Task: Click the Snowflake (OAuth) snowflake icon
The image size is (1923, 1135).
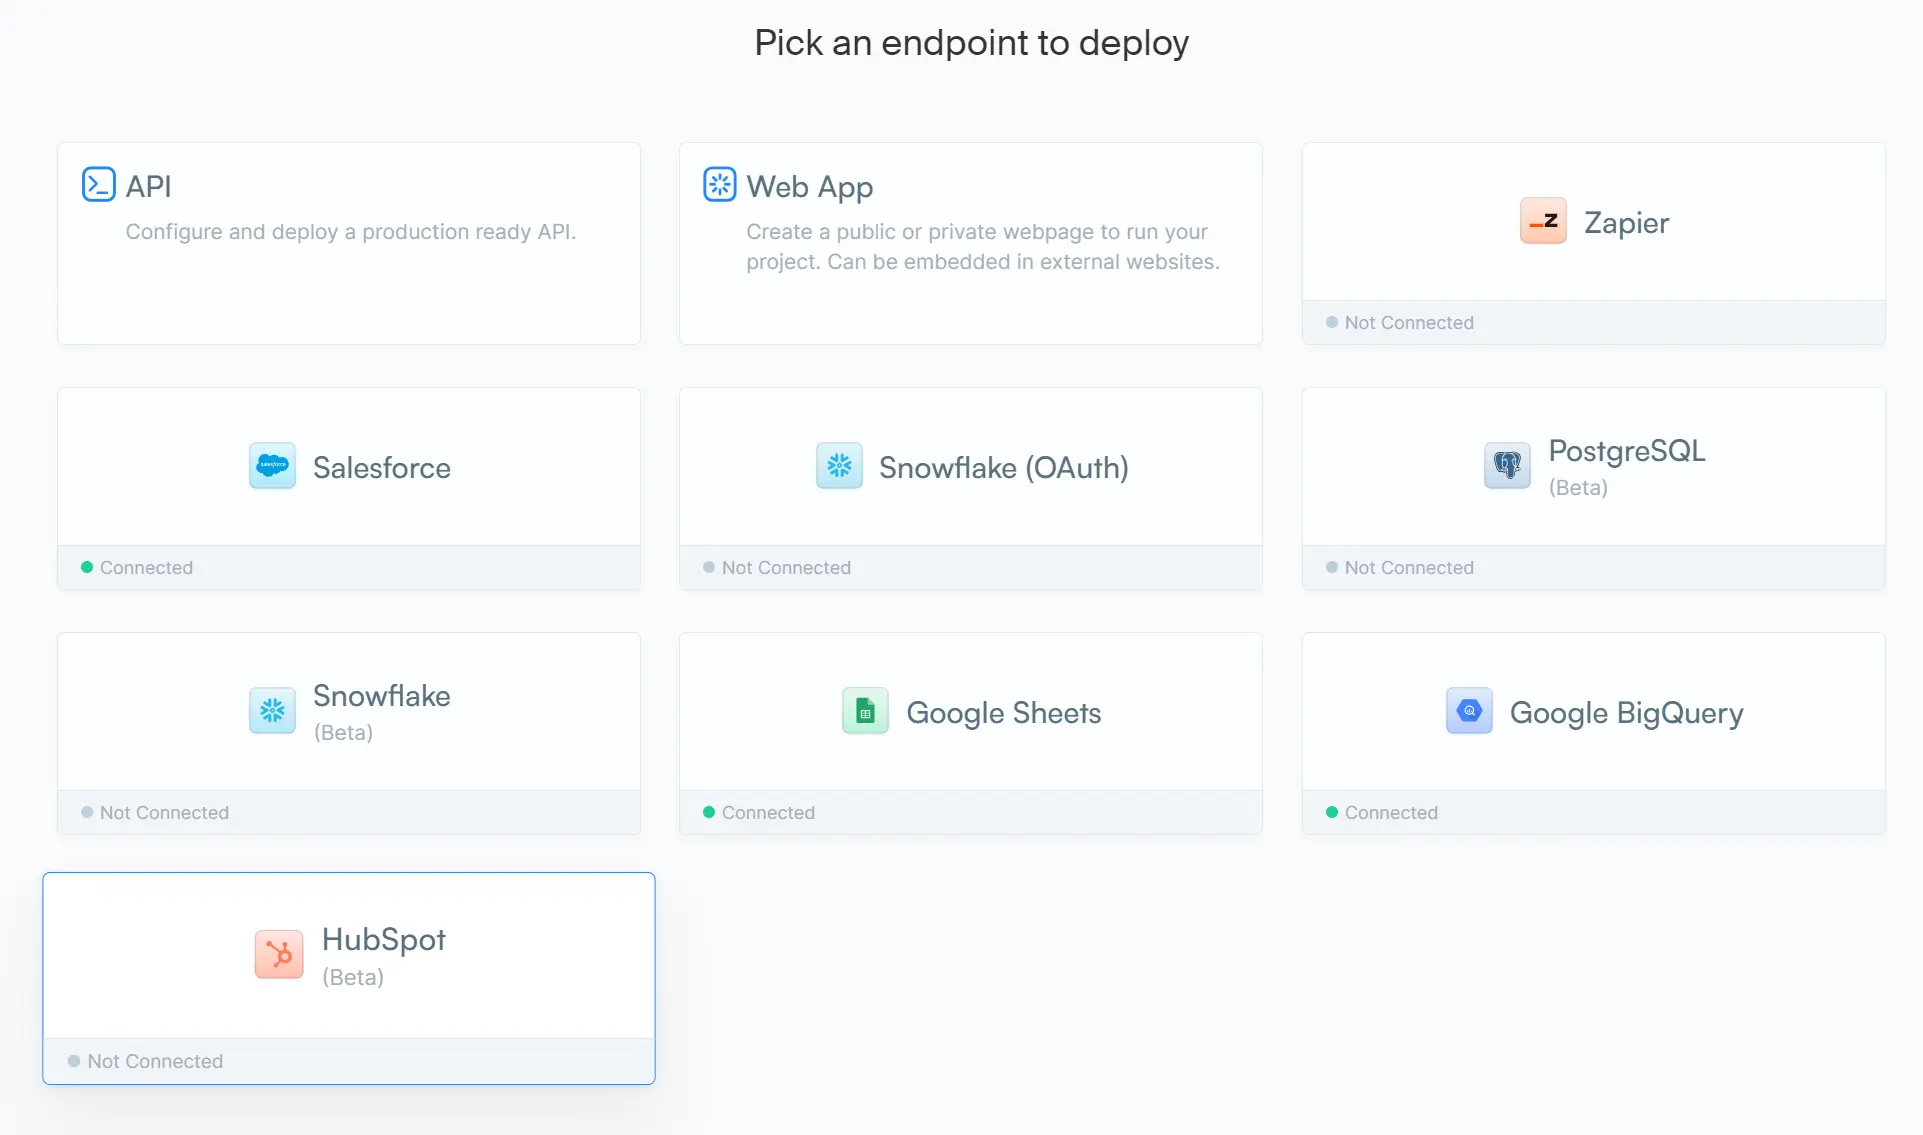Action: pyautogui.click(x=839, y=466)
